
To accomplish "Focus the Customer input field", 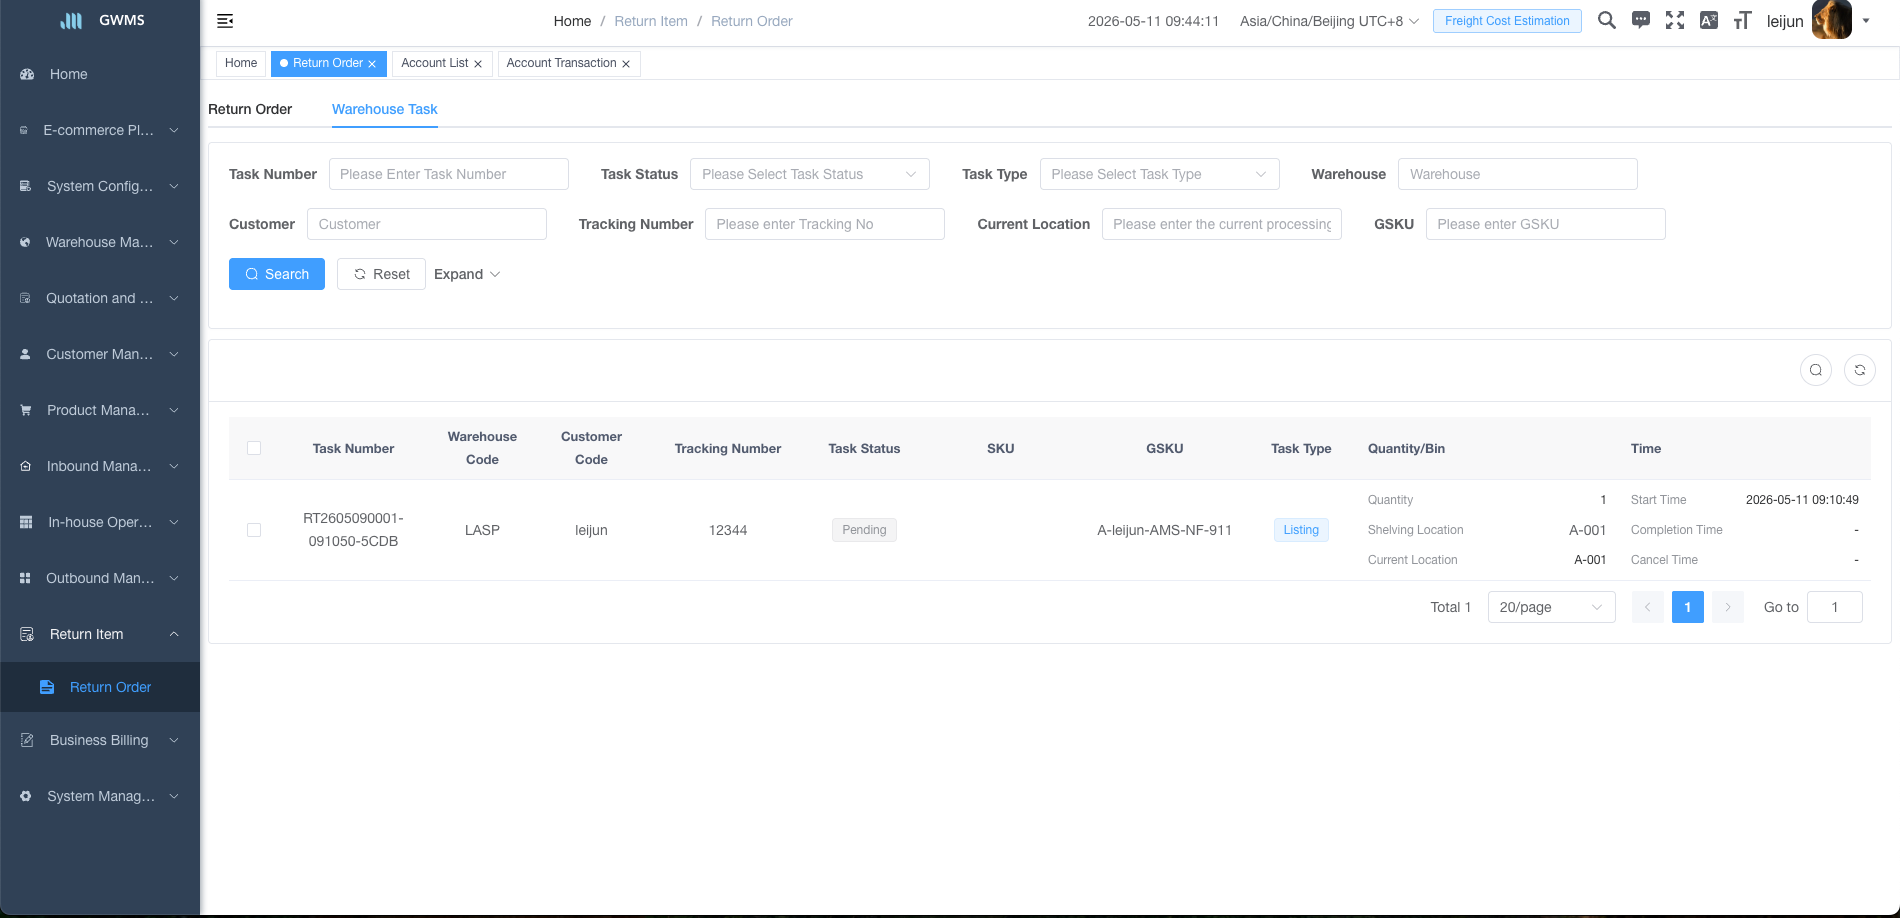I will (427, 224).
